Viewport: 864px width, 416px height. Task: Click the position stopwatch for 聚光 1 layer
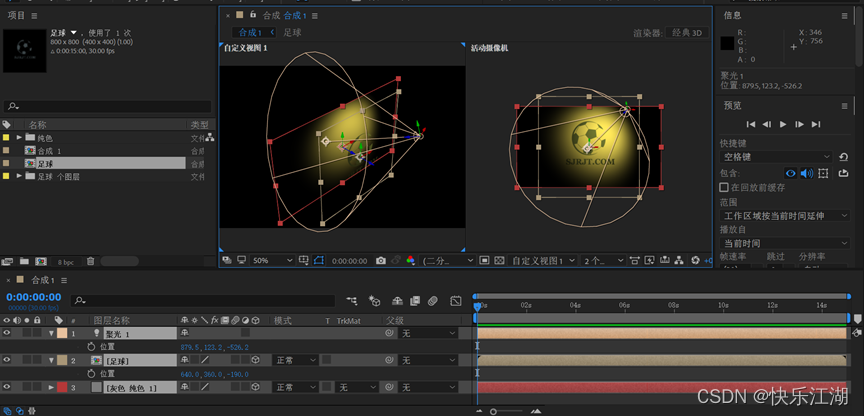click(91, 347)
